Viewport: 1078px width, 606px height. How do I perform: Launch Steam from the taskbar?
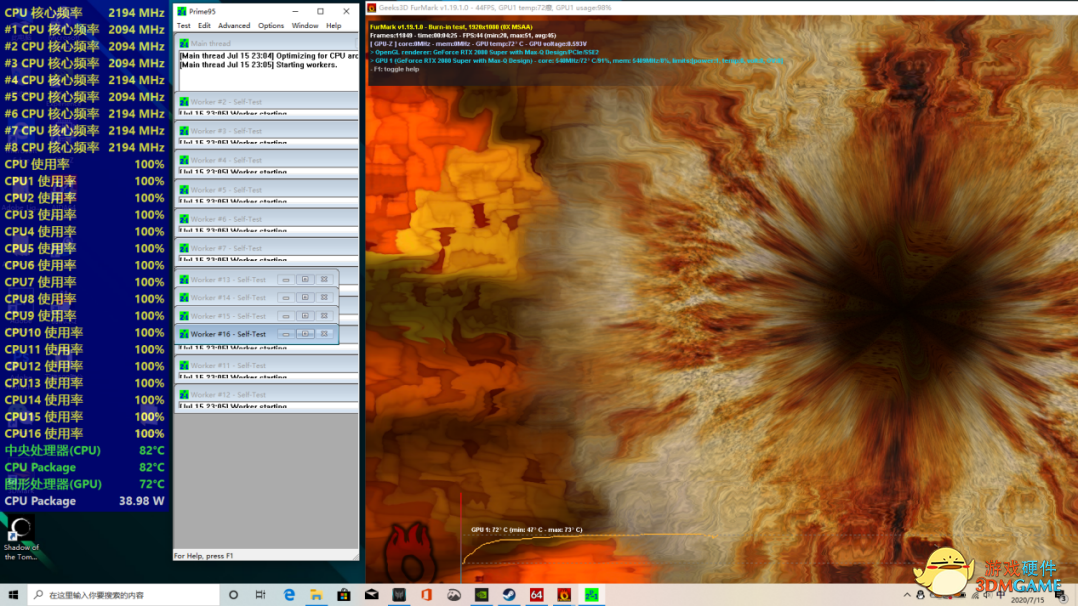(509, 595)
